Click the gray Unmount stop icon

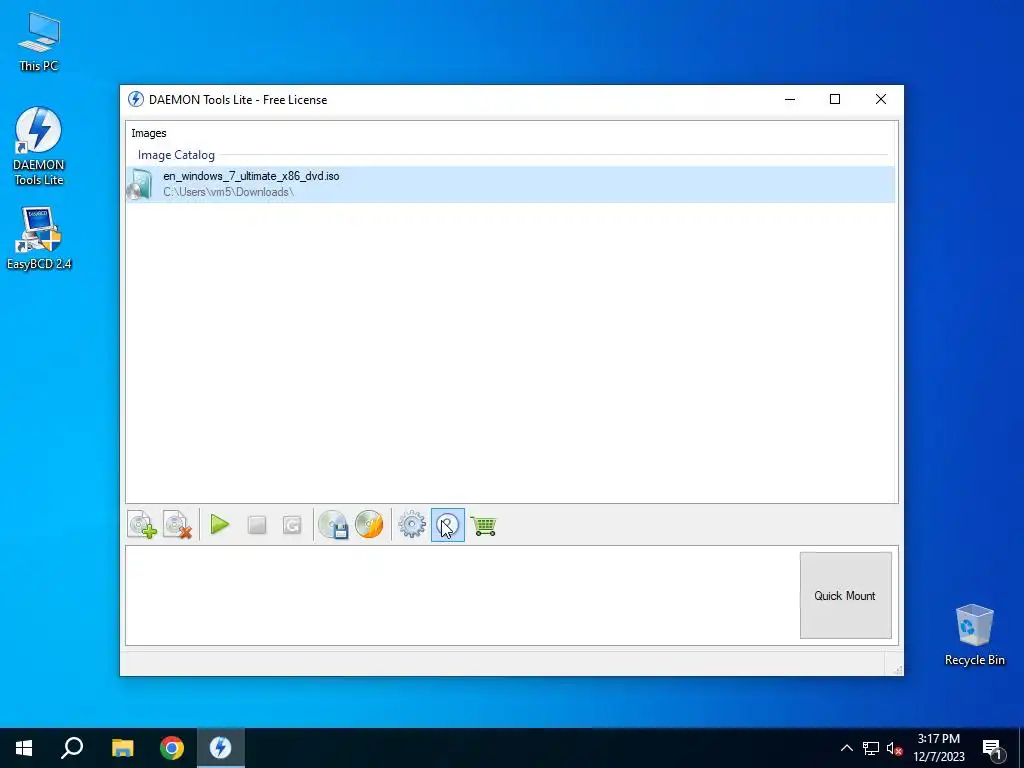pos(257,525)
